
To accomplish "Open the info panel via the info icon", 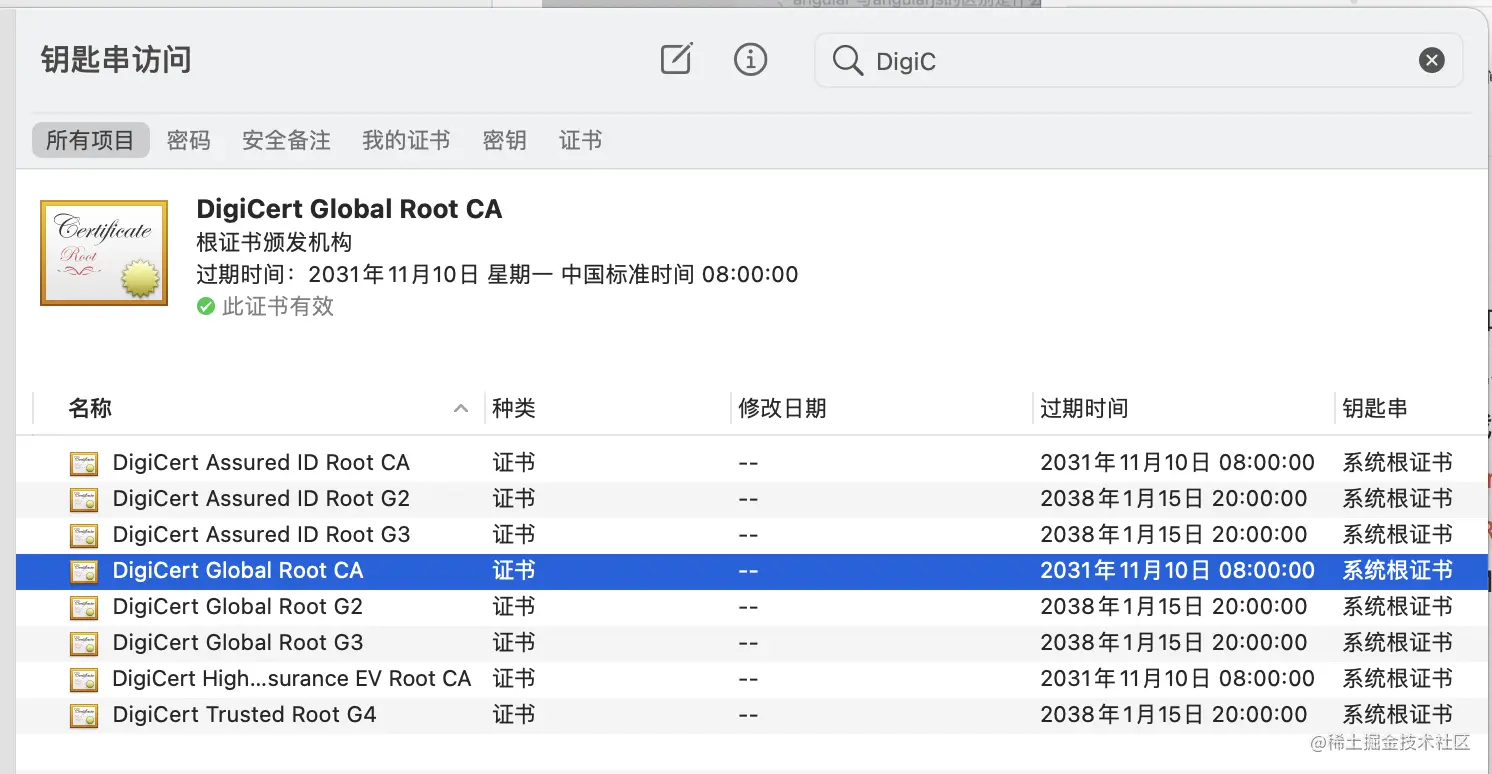I will [751, 59].
